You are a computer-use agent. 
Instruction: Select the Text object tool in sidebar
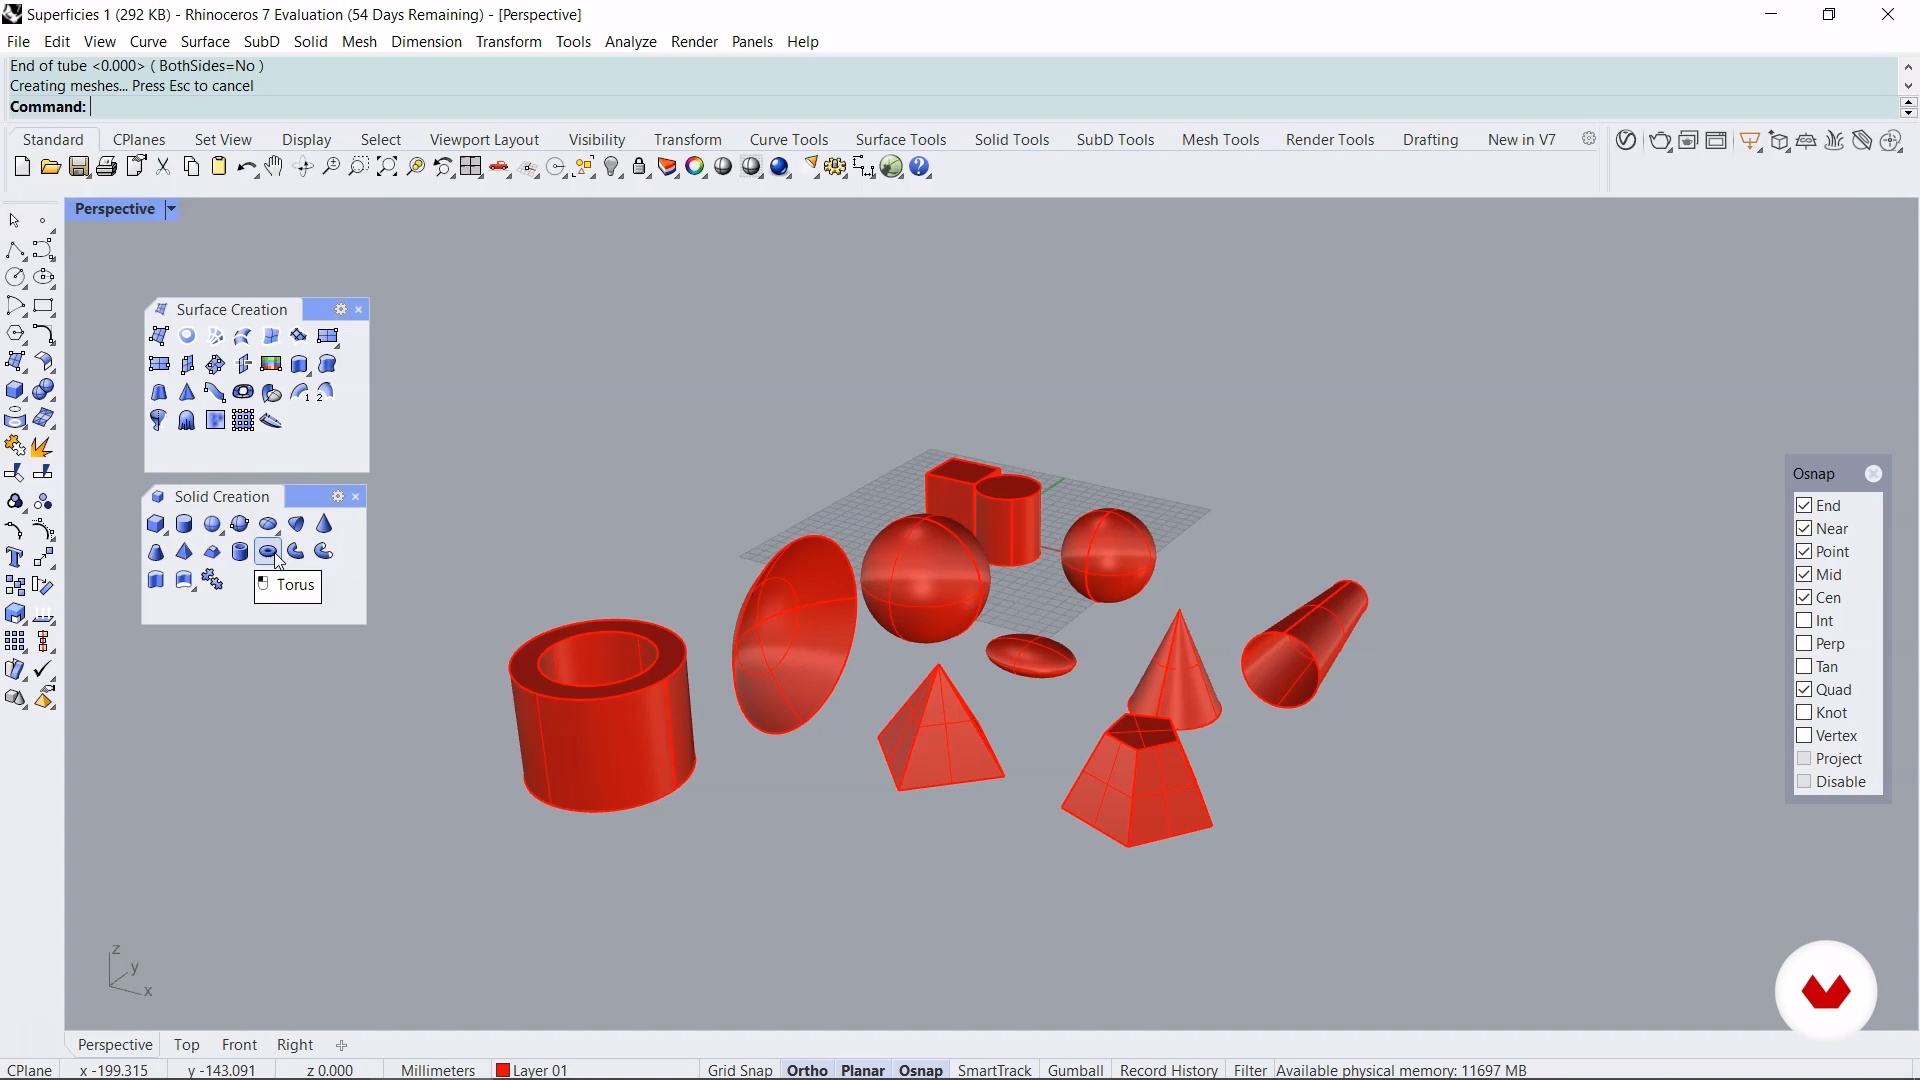[x=15, y=558]
